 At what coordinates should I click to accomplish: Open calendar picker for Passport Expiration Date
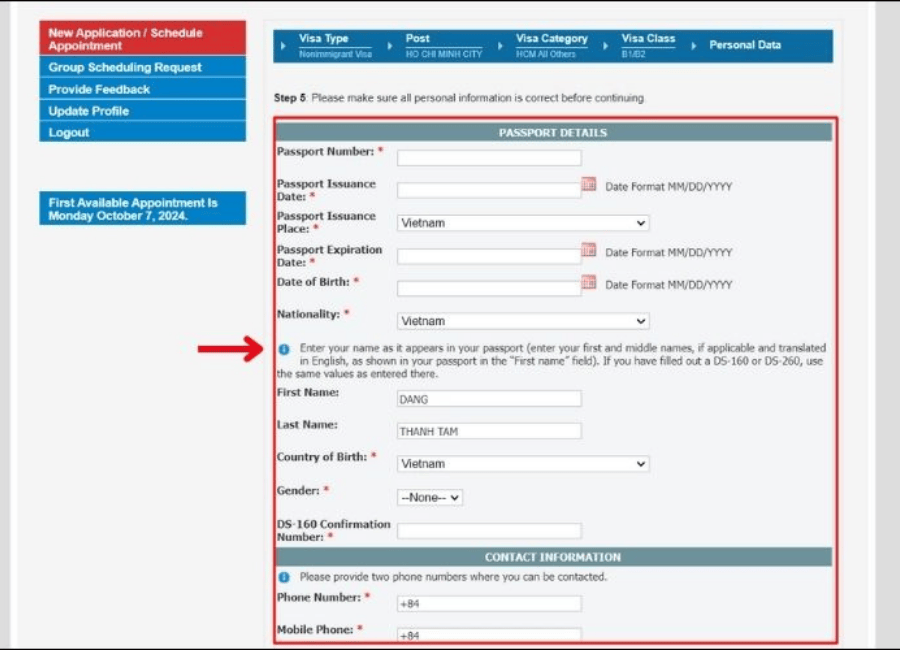coord(588,250)
